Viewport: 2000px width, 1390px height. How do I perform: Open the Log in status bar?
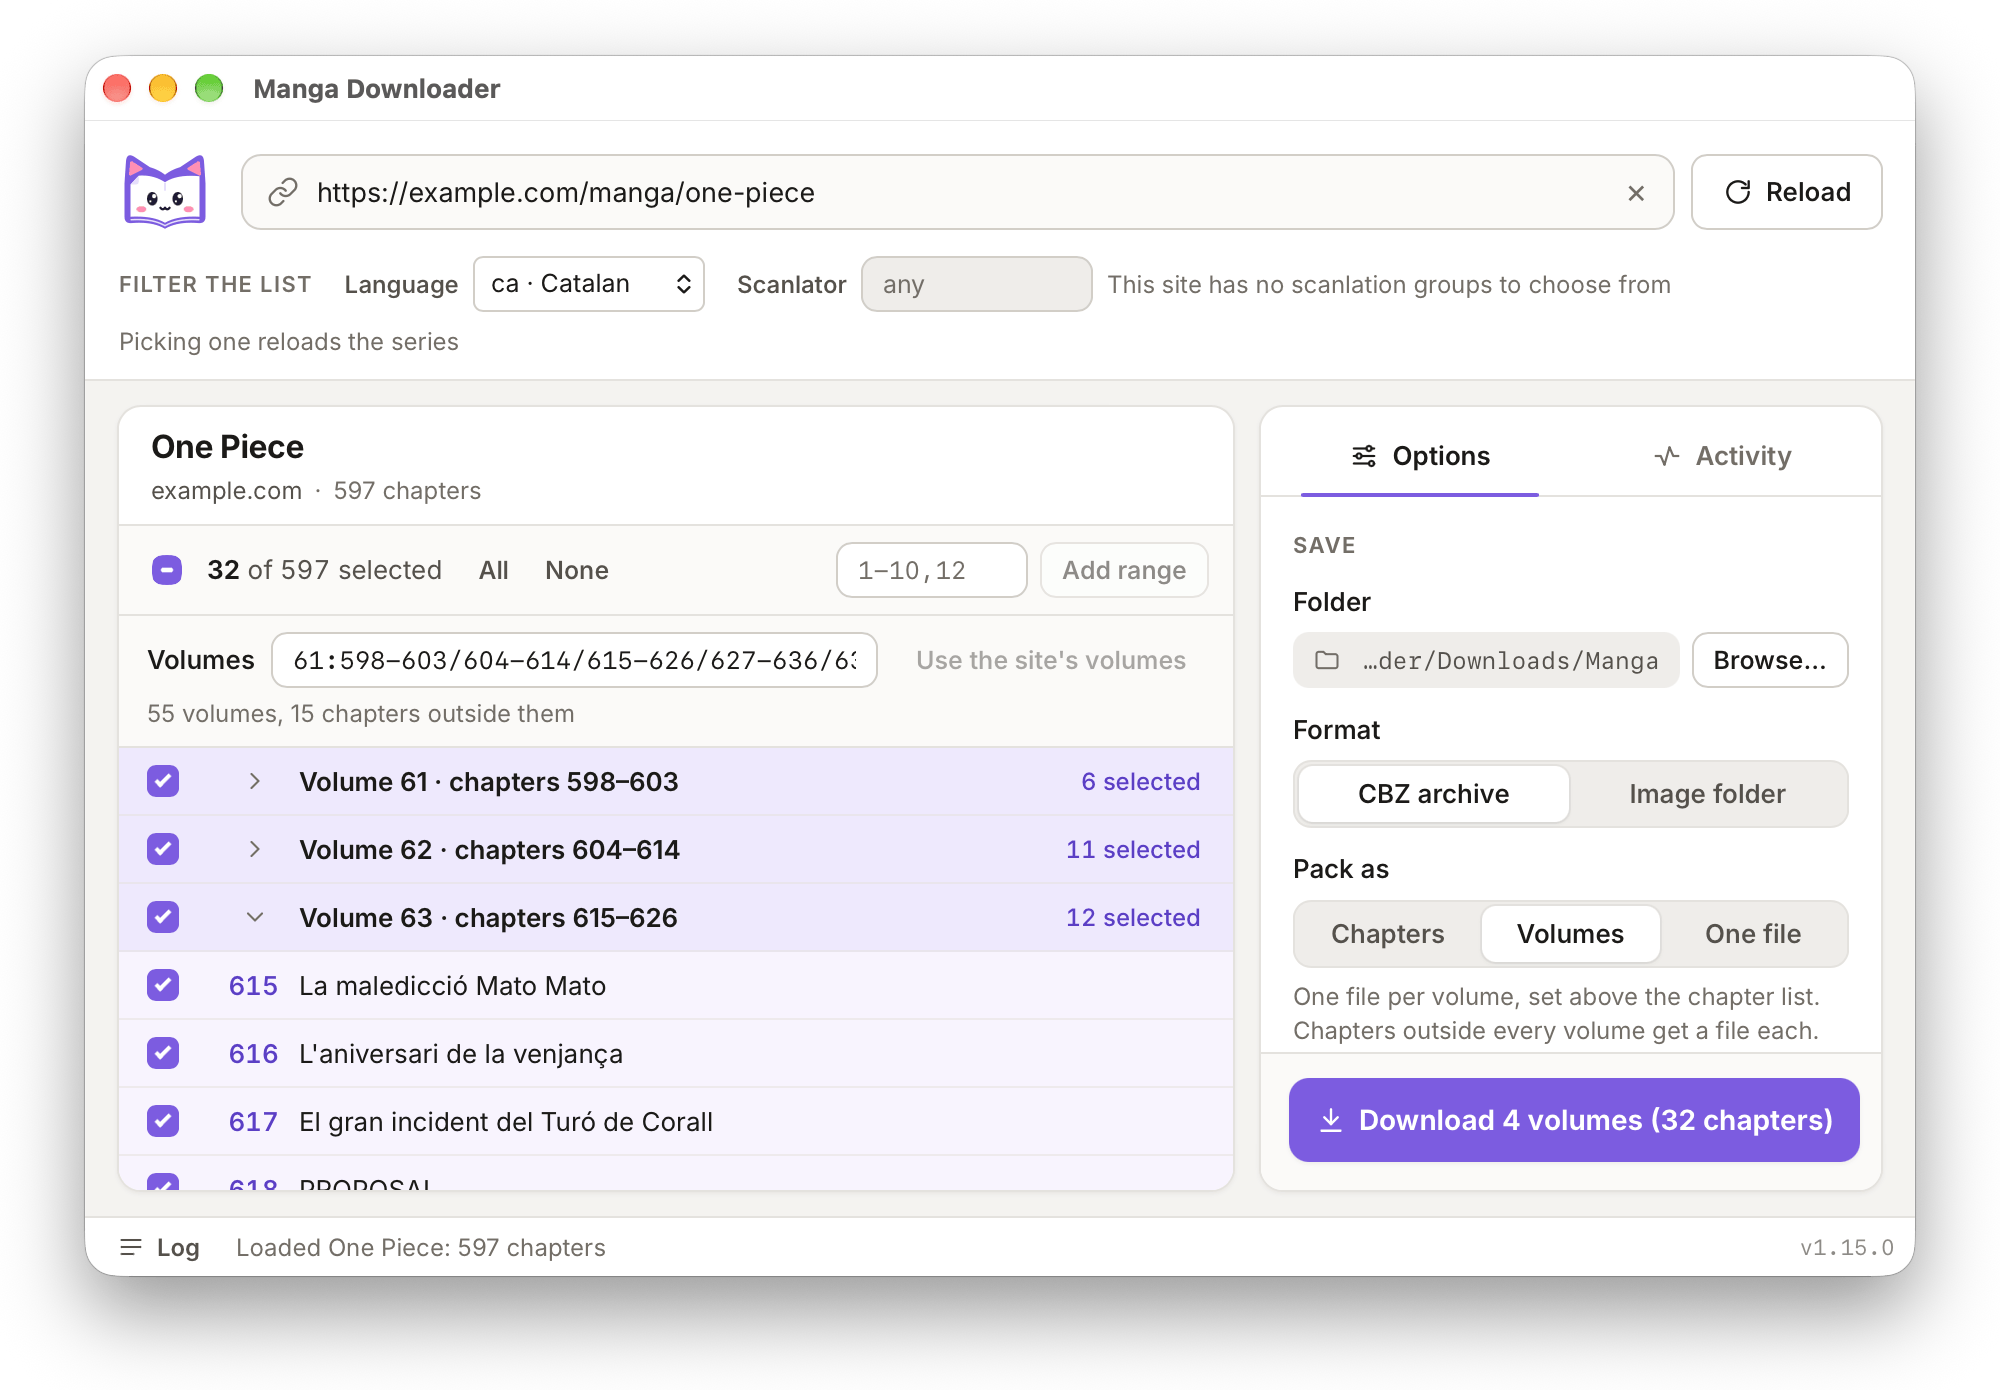[160, 1247]
